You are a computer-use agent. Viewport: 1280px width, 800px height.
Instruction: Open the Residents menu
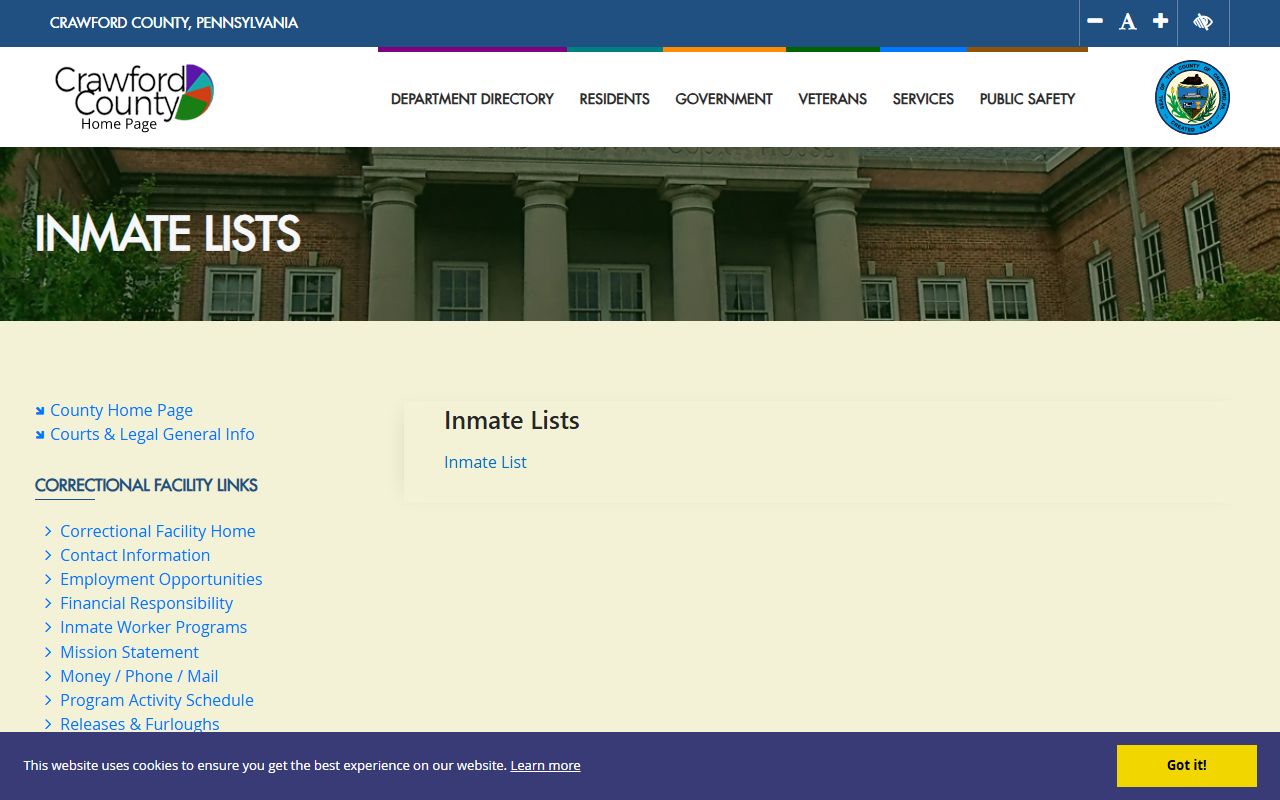tap(614, 99)
